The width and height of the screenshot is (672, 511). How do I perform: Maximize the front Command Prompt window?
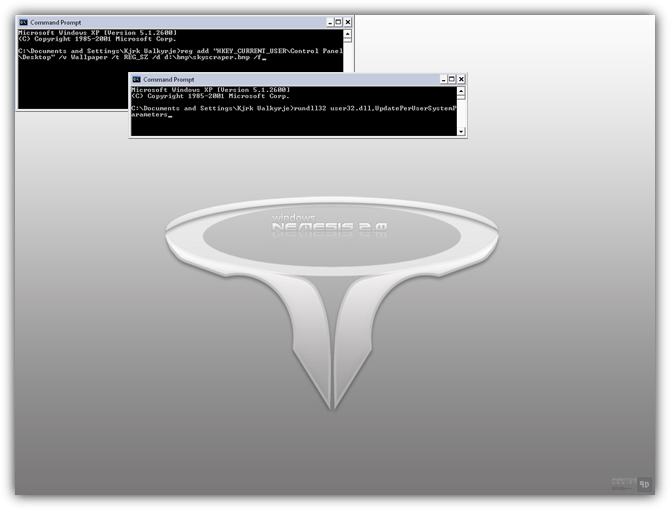click(x=449, y=79)
